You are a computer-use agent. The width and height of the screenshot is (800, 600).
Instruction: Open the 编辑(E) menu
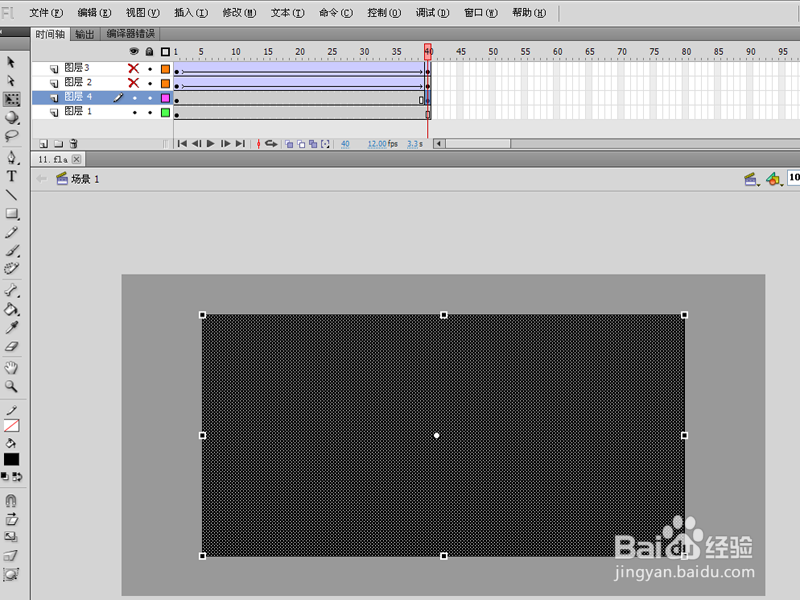(94, 13)
